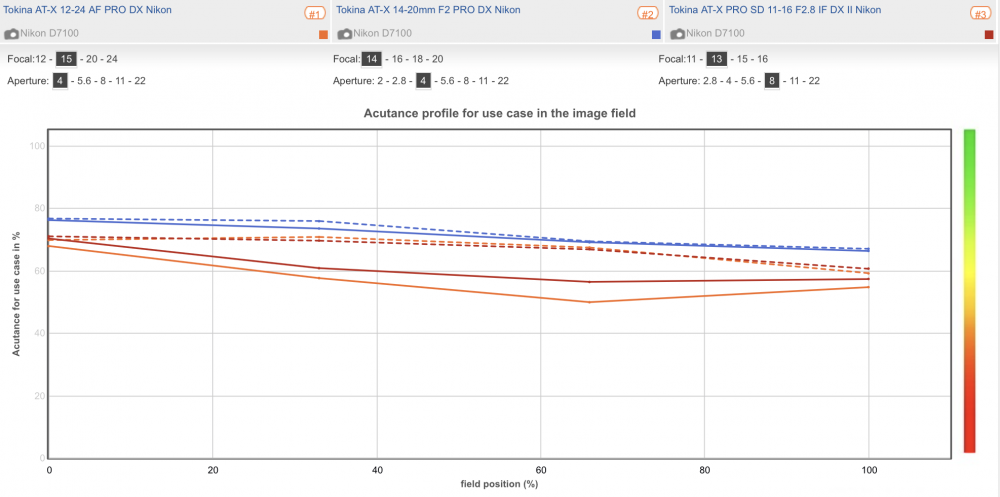Click the orange legend swatch for lens #1
The image size is (1000, 497).
[x=323, y=34]
